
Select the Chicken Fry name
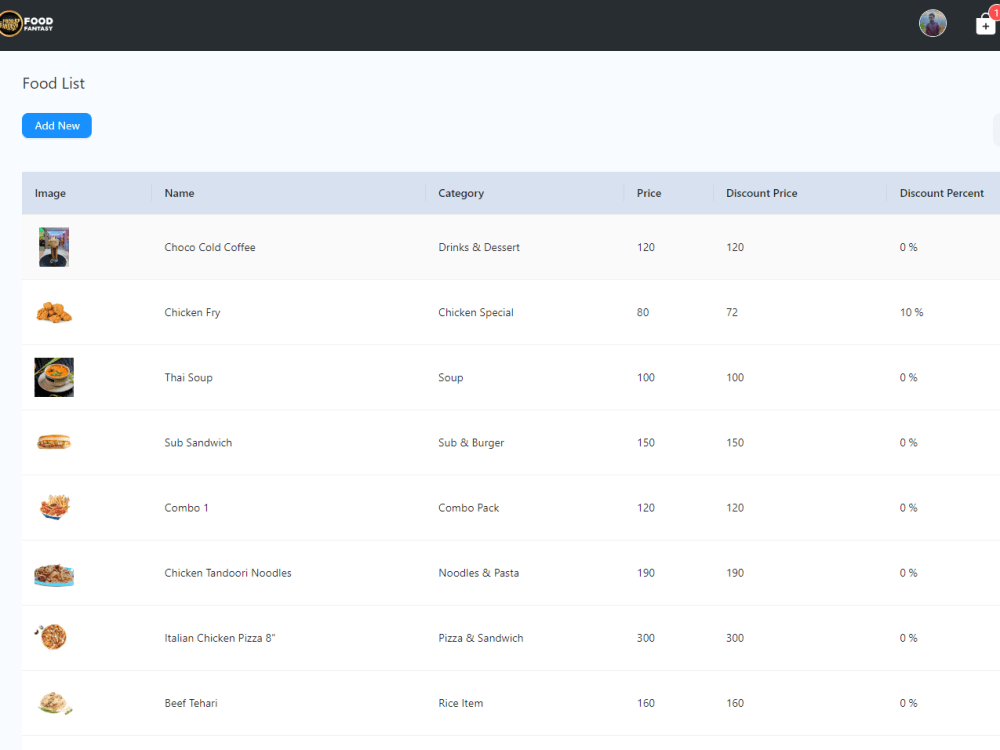192,312
